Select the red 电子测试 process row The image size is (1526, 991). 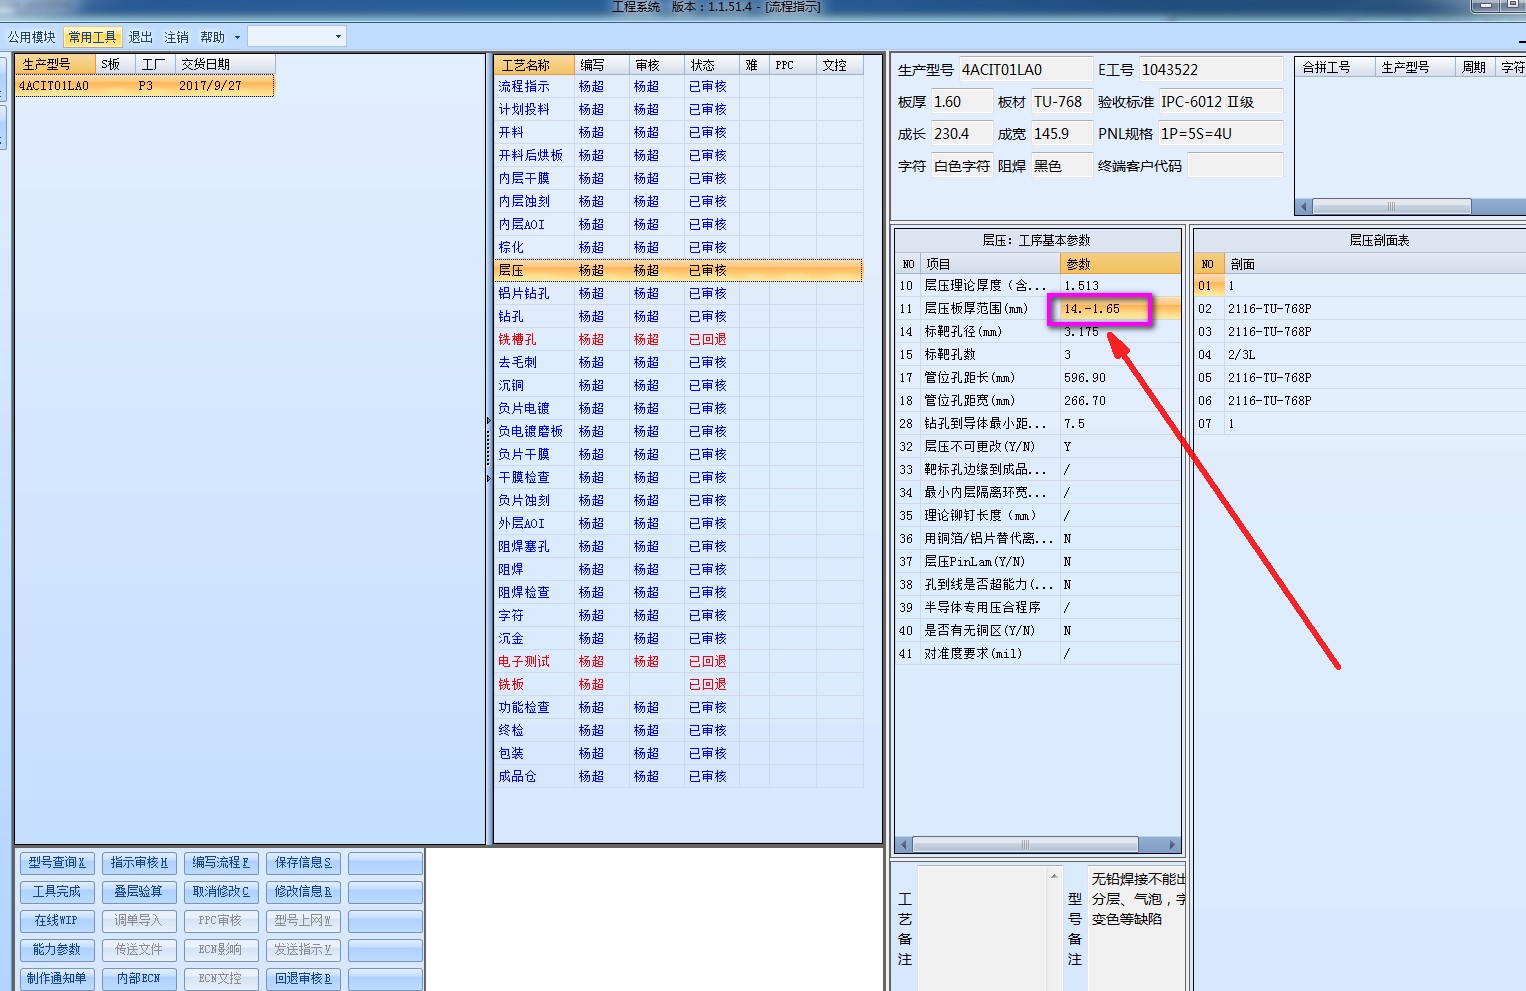click(x=678, y=662)
